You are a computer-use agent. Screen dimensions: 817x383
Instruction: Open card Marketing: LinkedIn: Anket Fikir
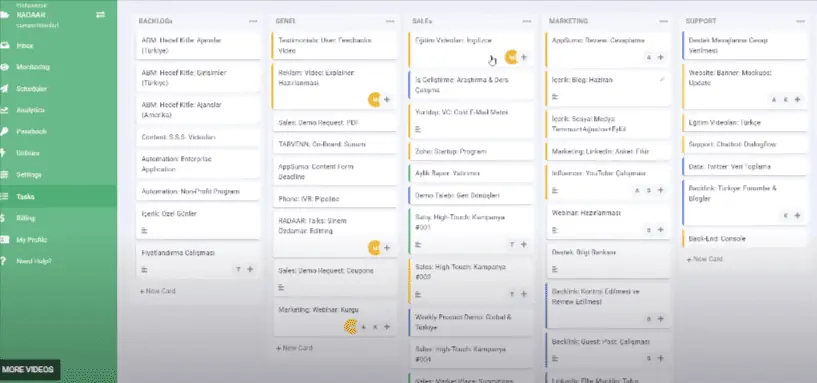tap(608, 152)
